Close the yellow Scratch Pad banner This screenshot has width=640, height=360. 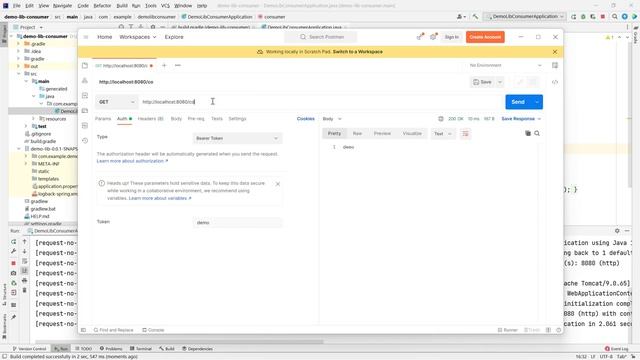click(555, 52)
